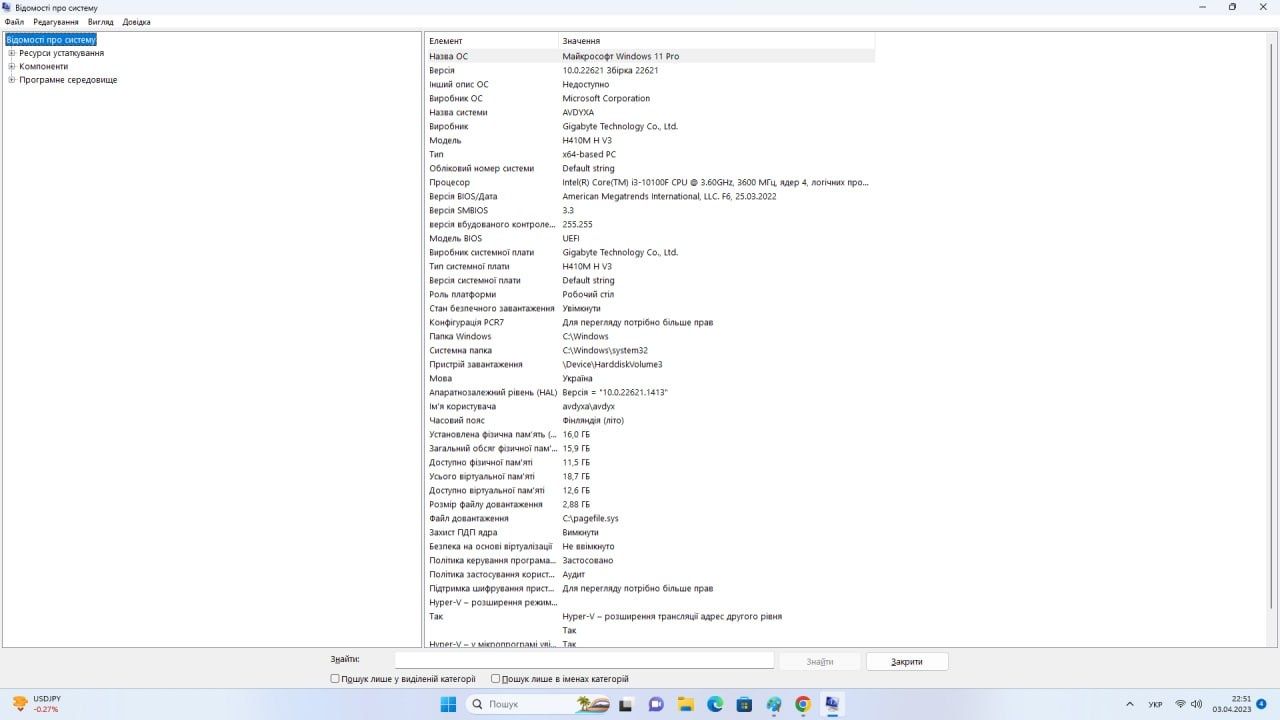Open the Windows Start menu
The width and height of the screenshot is (1280, 720).
pos(449,704)
